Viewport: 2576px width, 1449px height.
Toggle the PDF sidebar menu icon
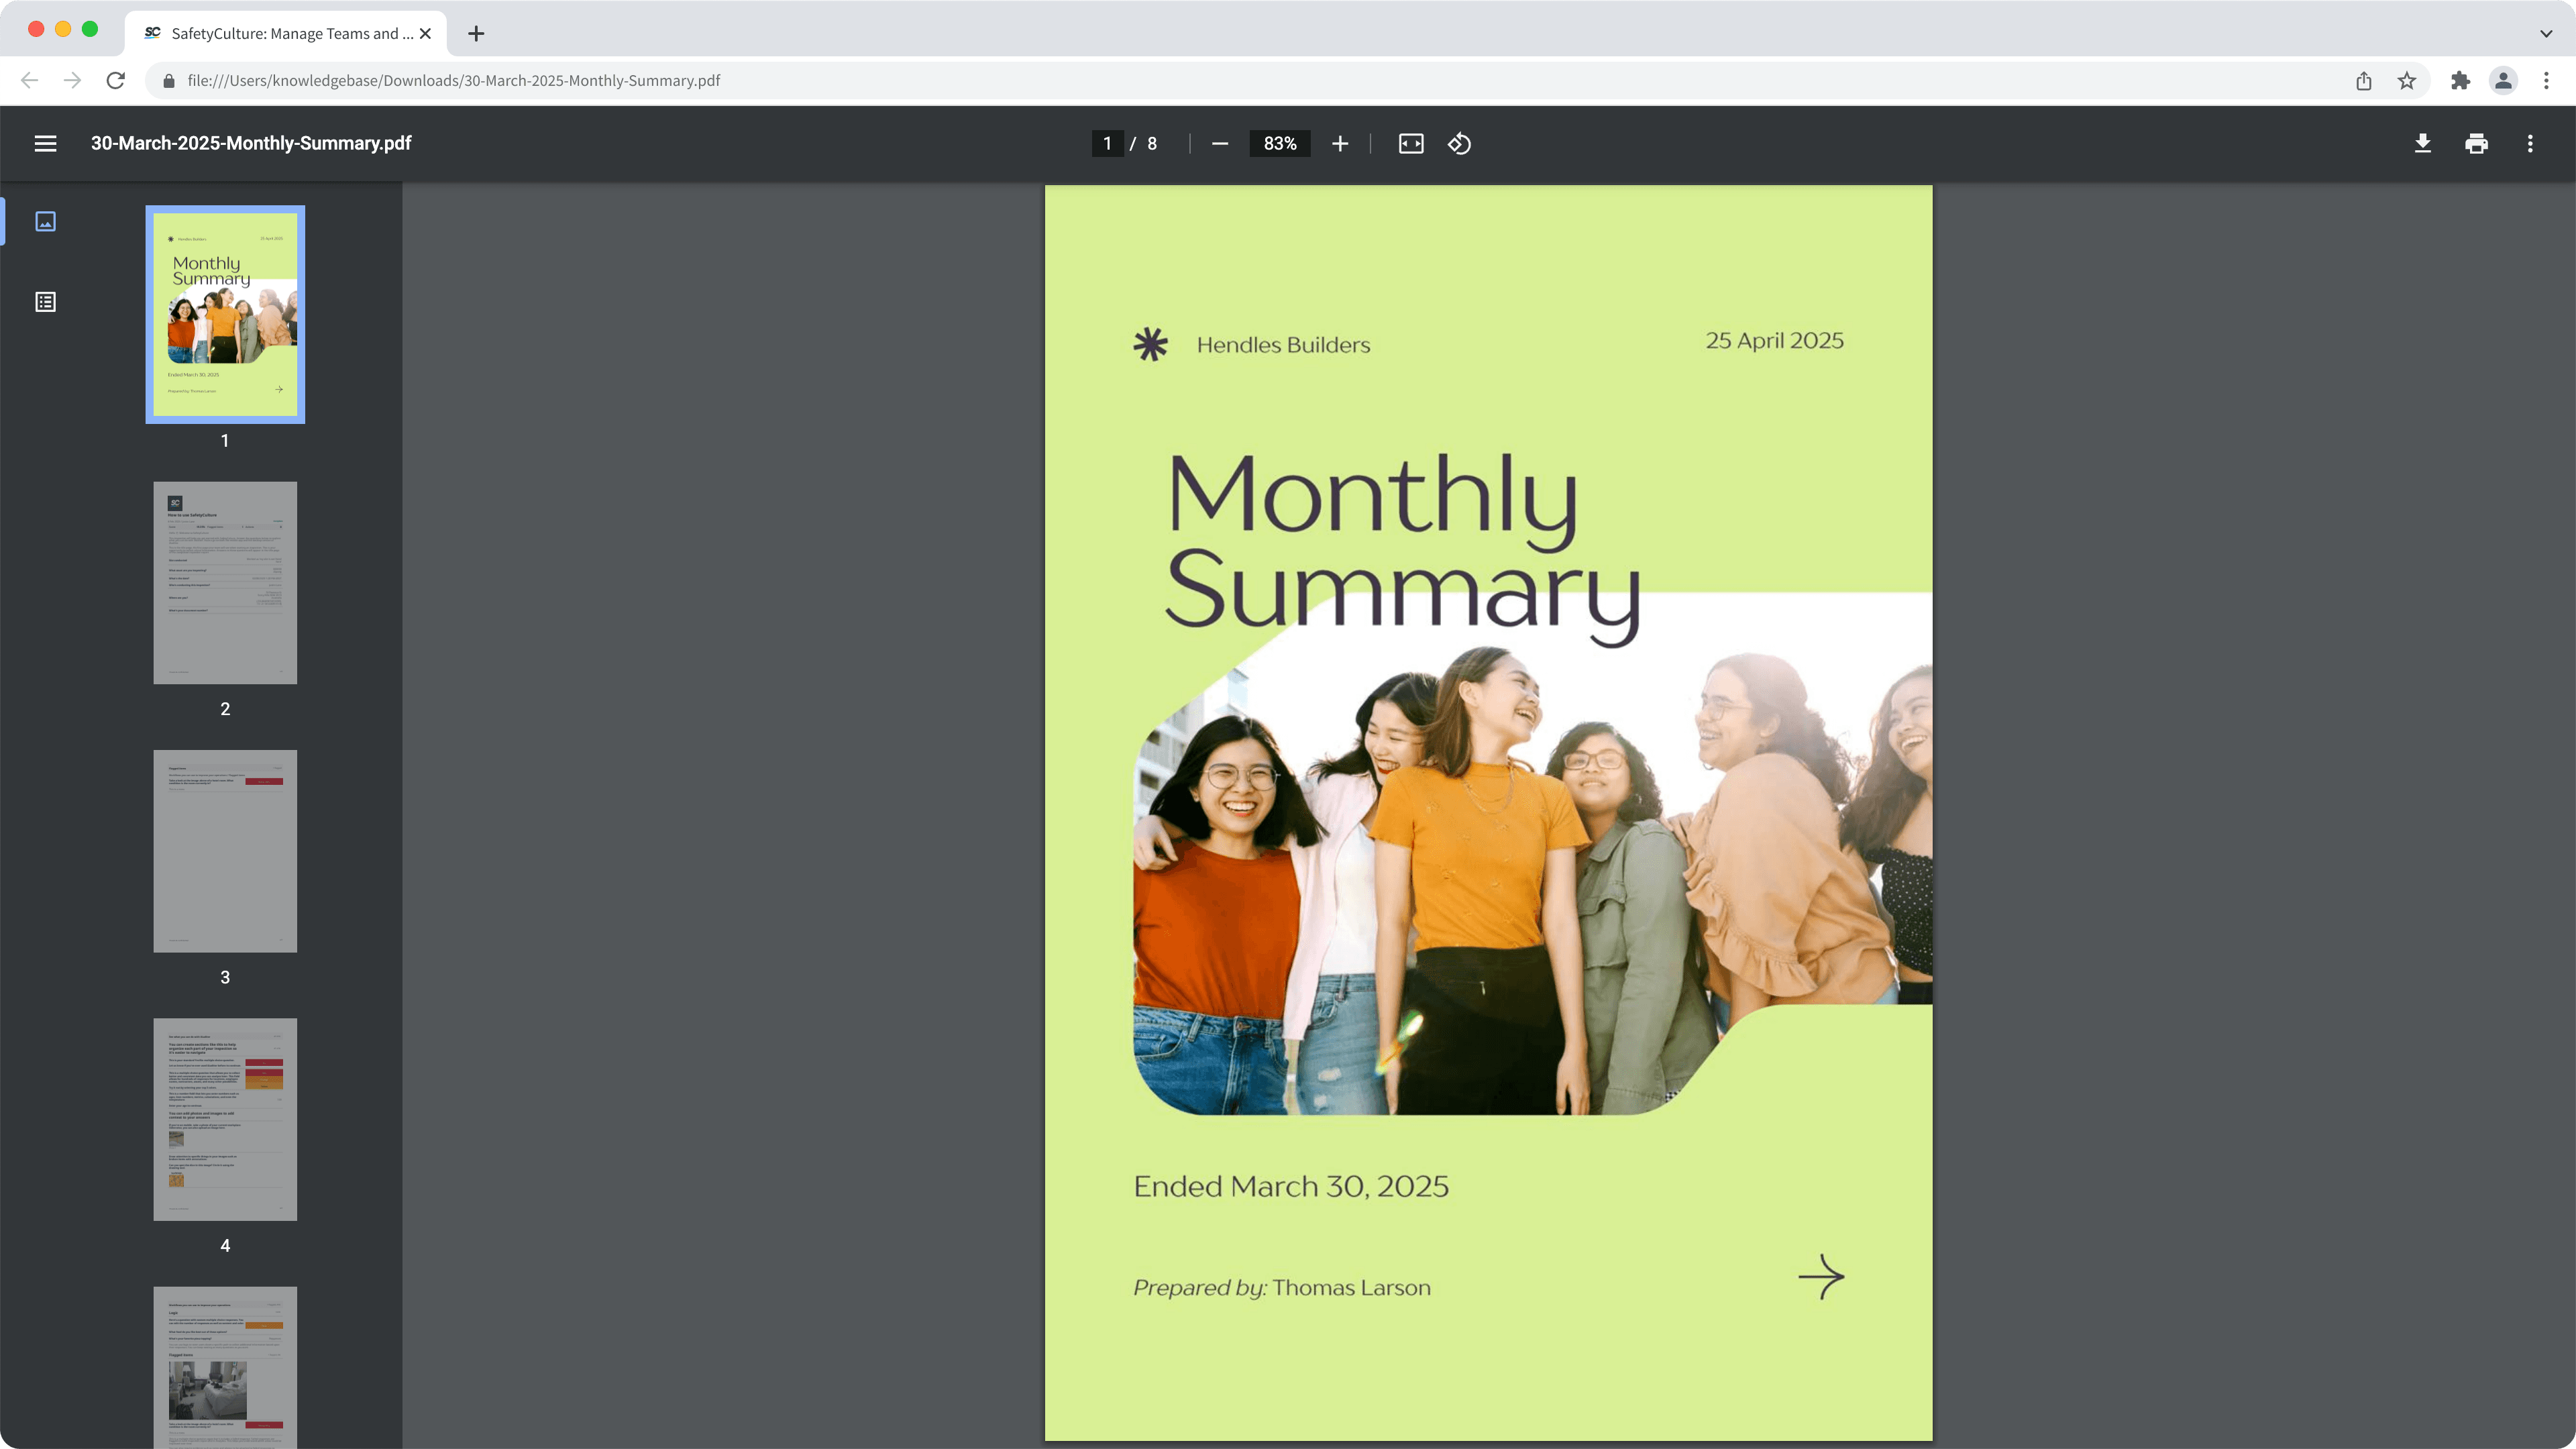45,143
